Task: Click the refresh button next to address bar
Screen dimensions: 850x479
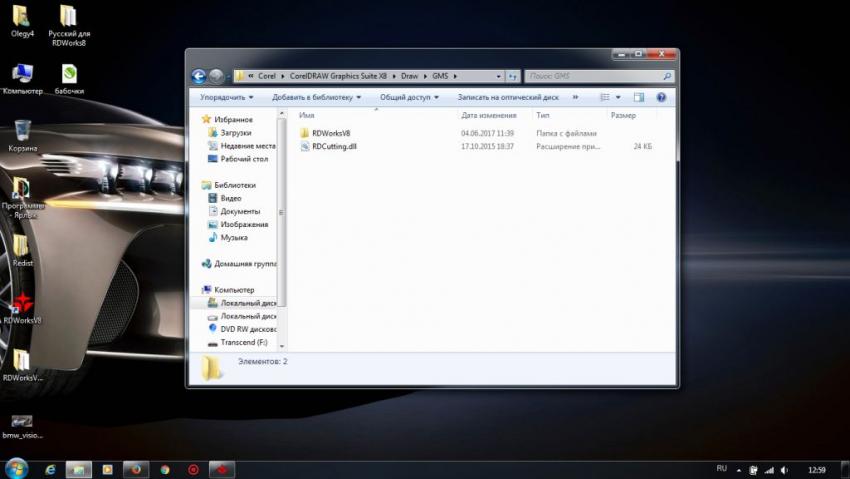Action: click(512, 76)
